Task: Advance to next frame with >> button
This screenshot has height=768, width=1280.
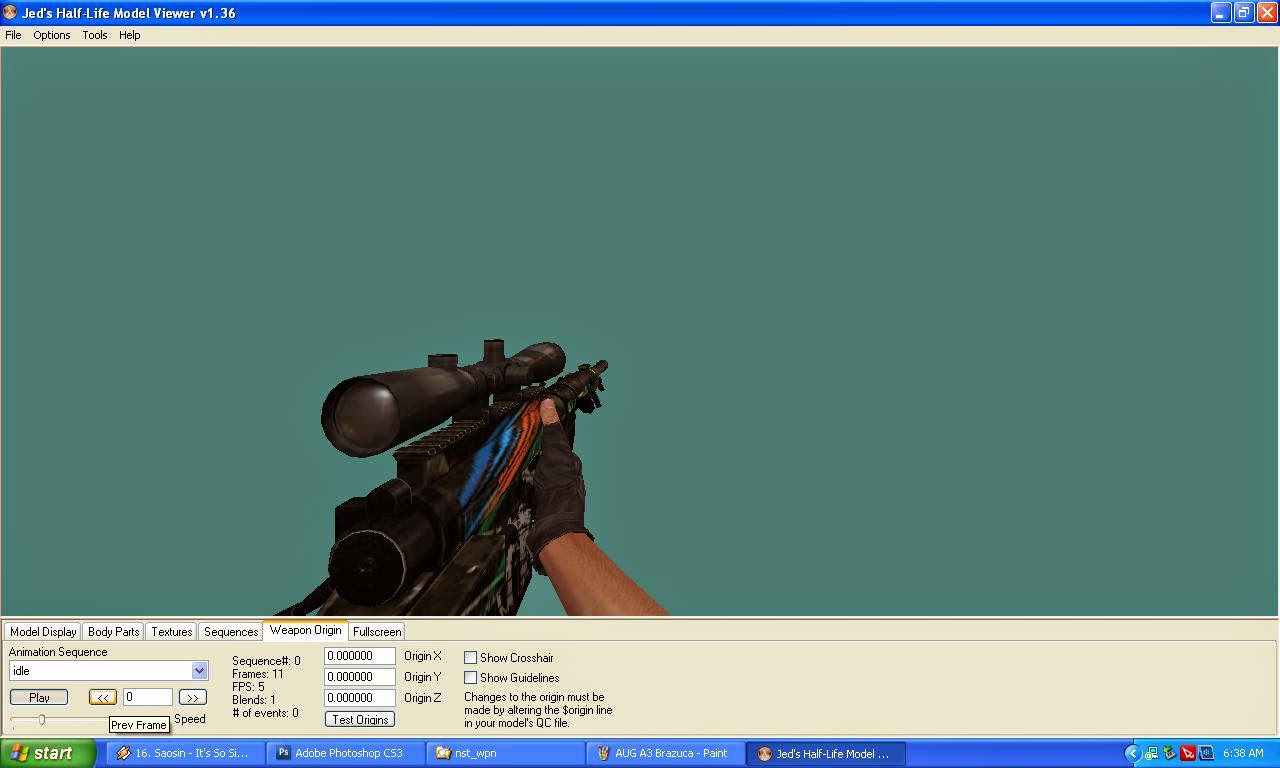Action: tap(192, 698)
